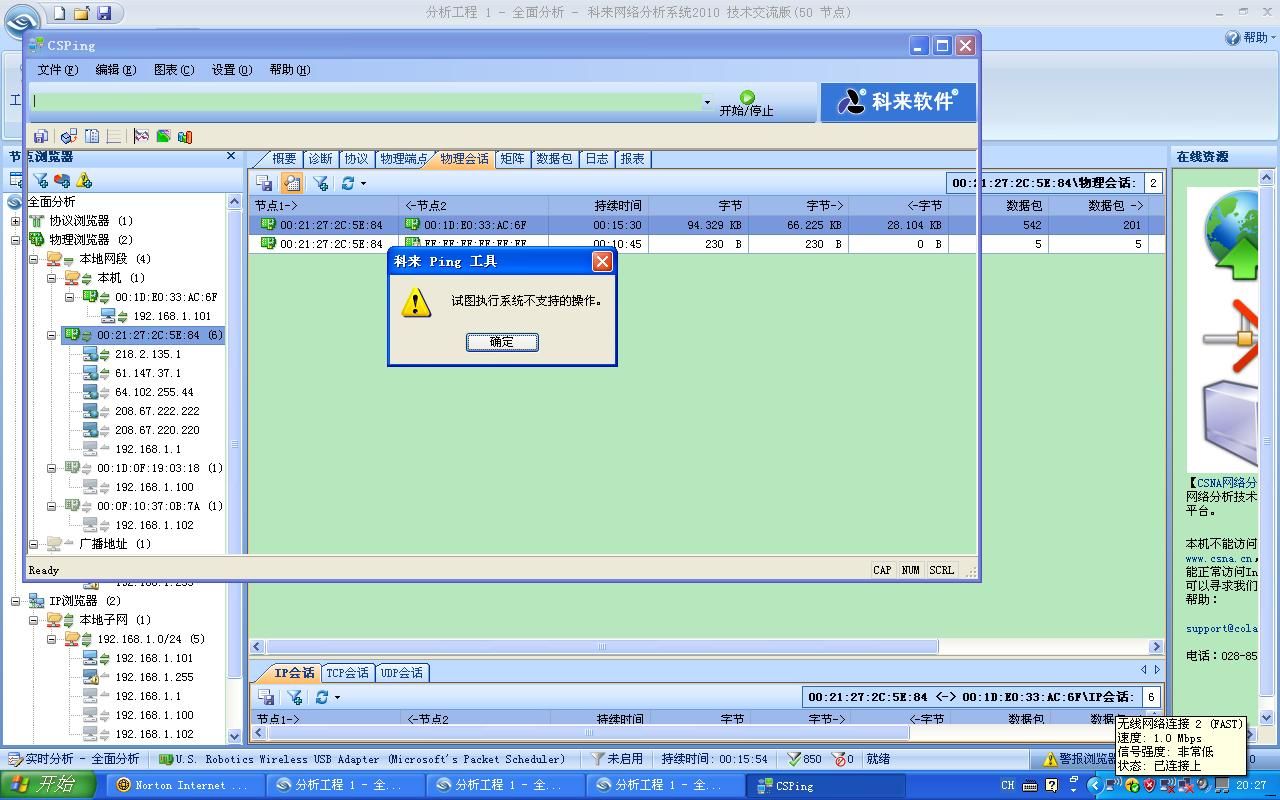This screenshot has height=800, width=1280.
Task: Click add-alarm triangle icon in node browser
Action: pyautogui.click(x=84, y=180)
